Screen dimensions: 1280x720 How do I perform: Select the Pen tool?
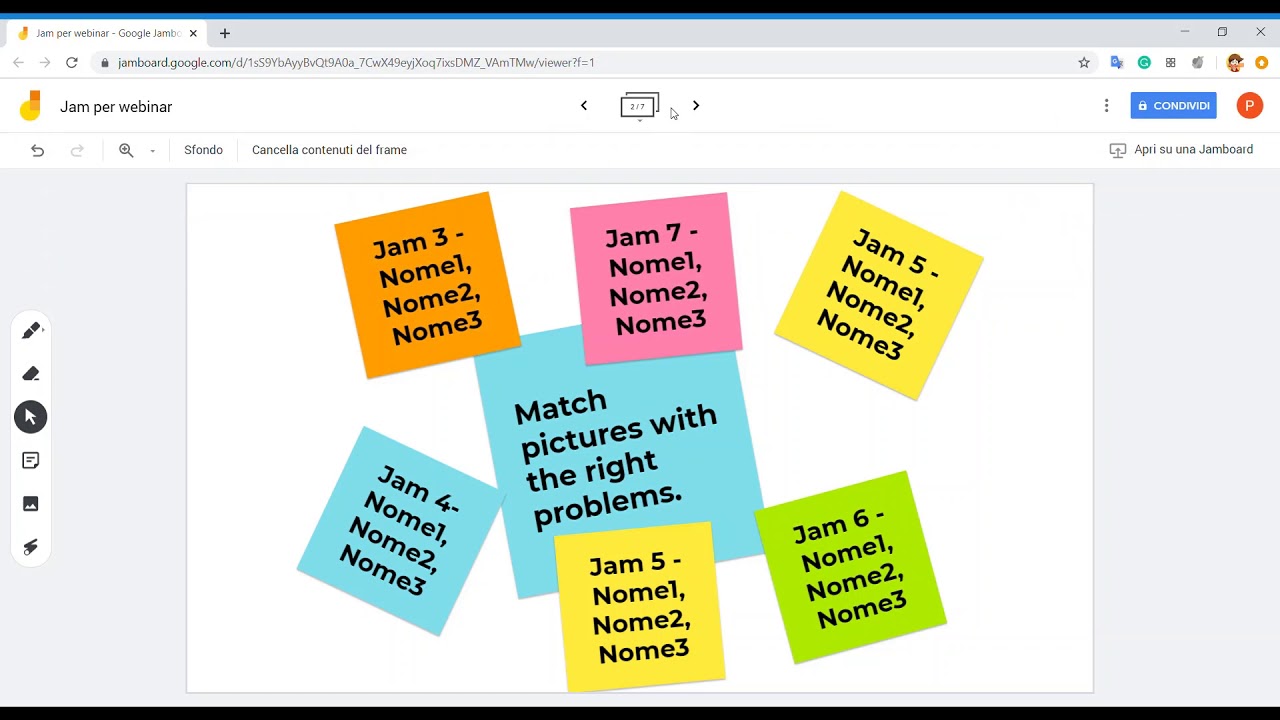[31, 330]
